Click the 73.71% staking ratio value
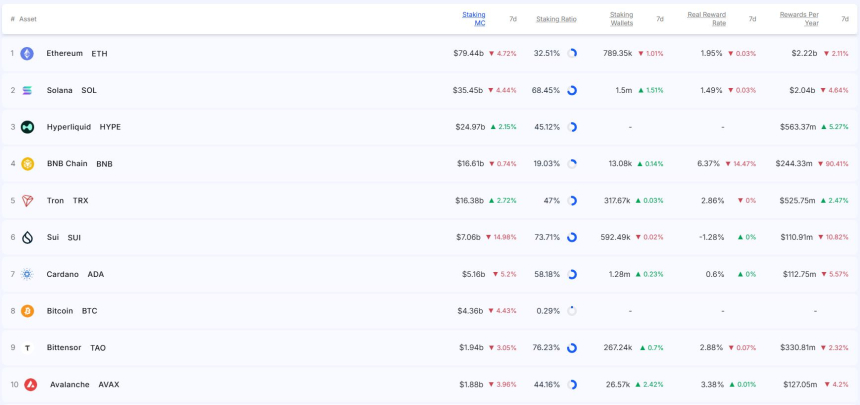Viewport: 860px width, 405px height. [547, 238]
